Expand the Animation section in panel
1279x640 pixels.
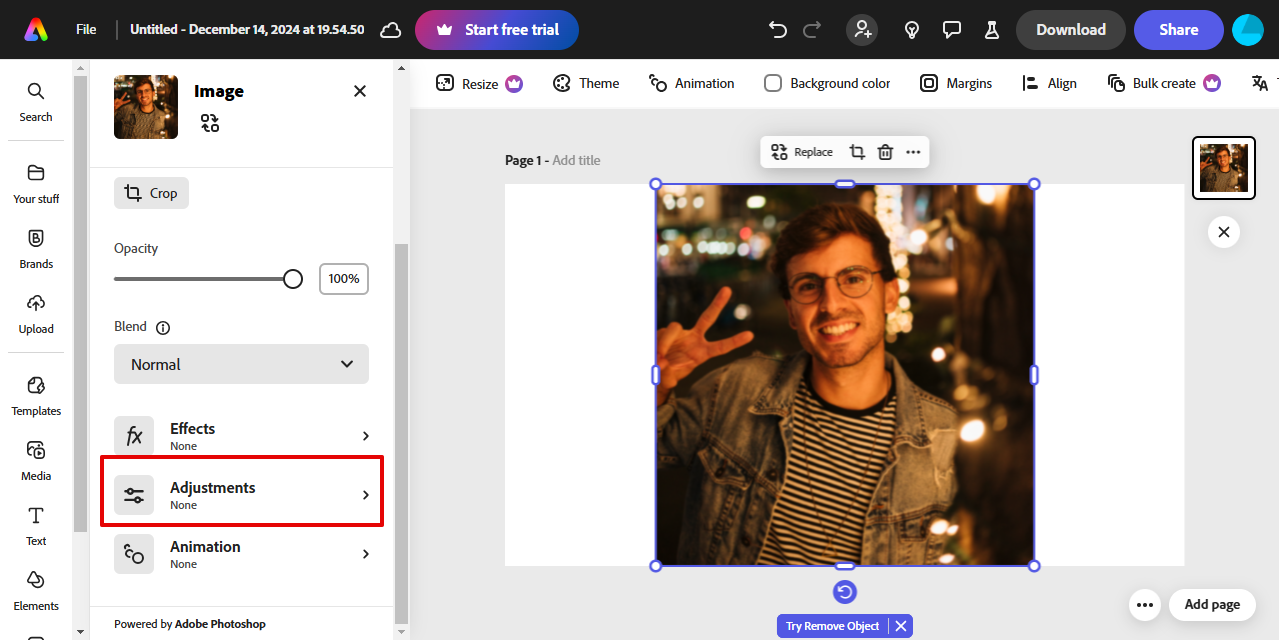[x=241, y=554]
